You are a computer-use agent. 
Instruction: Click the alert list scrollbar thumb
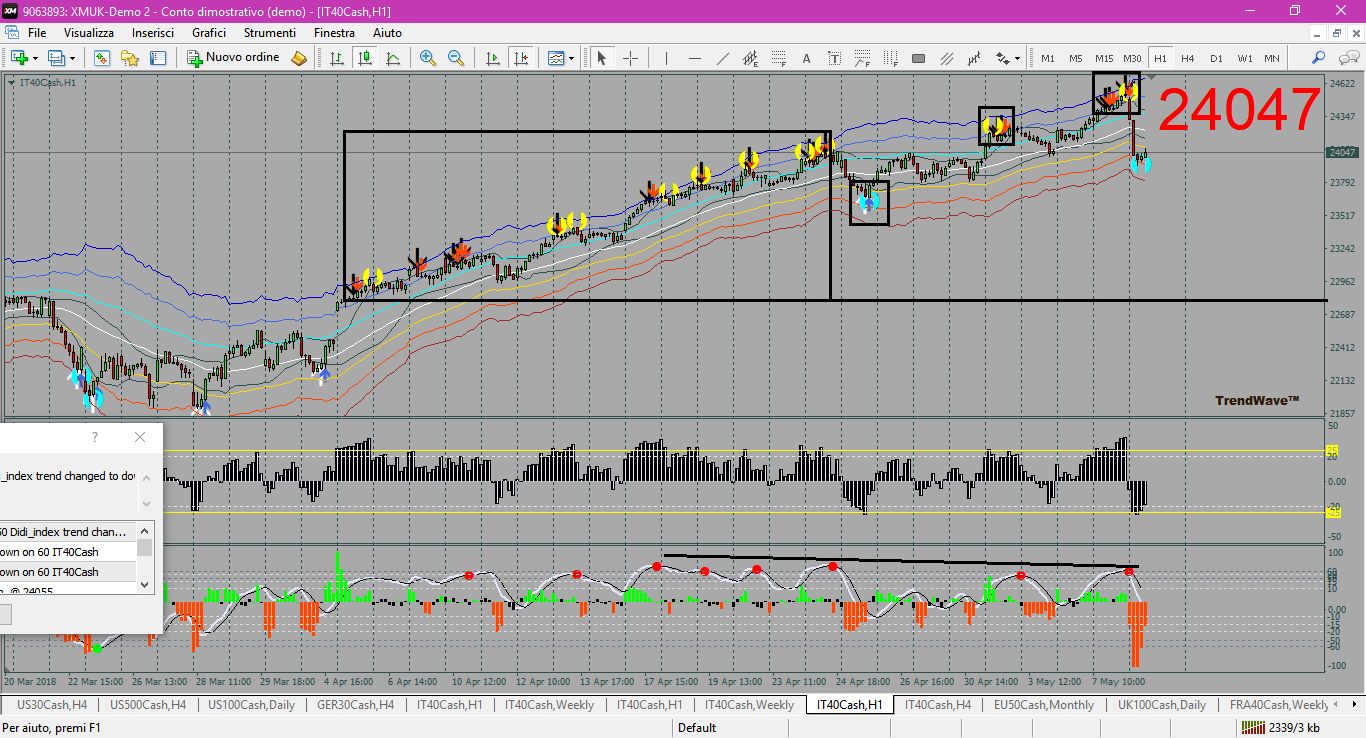[145, 548]
